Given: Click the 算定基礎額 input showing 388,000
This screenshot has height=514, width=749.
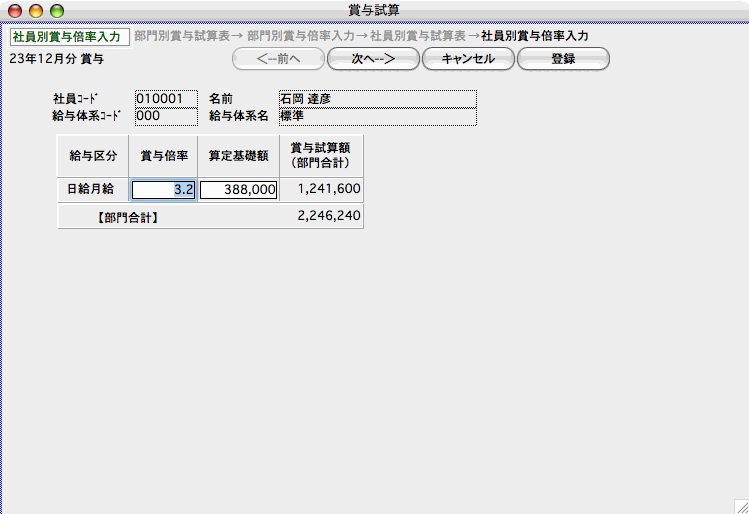Looking at the screenshot, I should coord(239,189).
